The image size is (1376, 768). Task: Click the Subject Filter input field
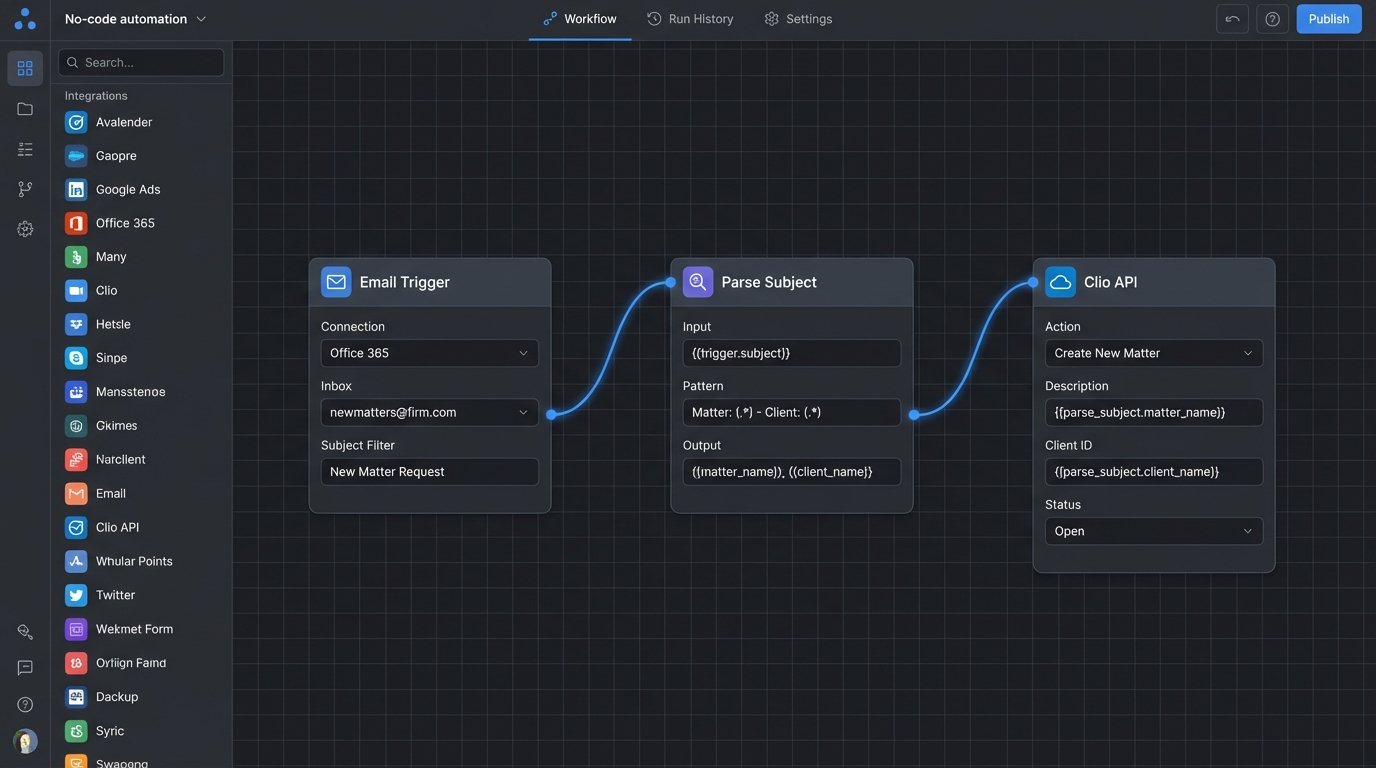click(429, 471)
